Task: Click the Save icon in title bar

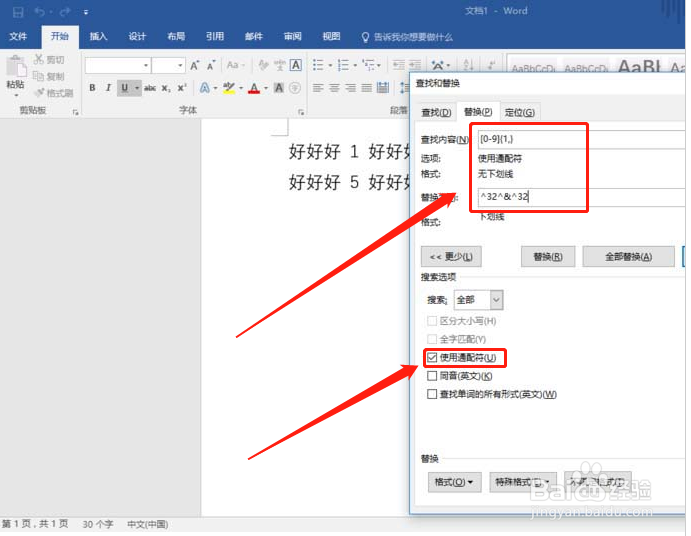Action: point(18,12)
